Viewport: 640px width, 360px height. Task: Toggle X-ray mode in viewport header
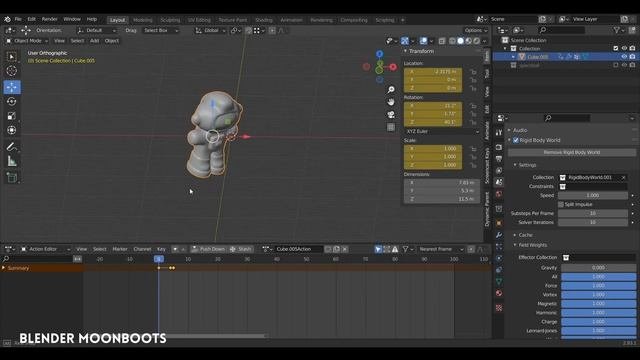tap(442, 41)
